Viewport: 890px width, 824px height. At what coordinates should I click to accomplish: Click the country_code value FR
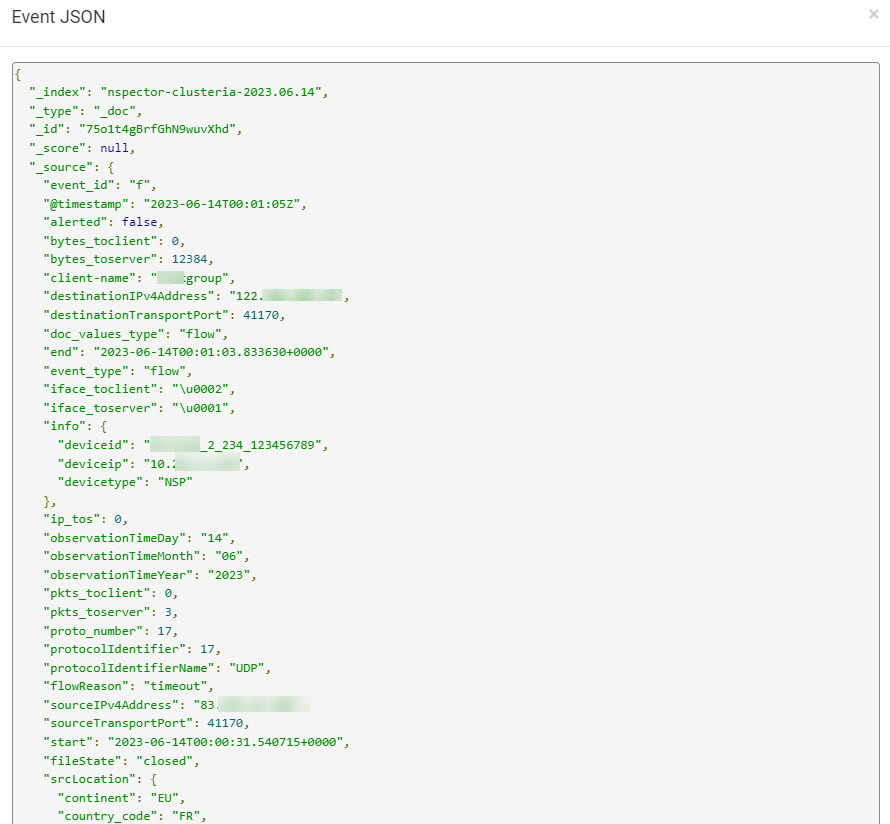coord(186,816)
